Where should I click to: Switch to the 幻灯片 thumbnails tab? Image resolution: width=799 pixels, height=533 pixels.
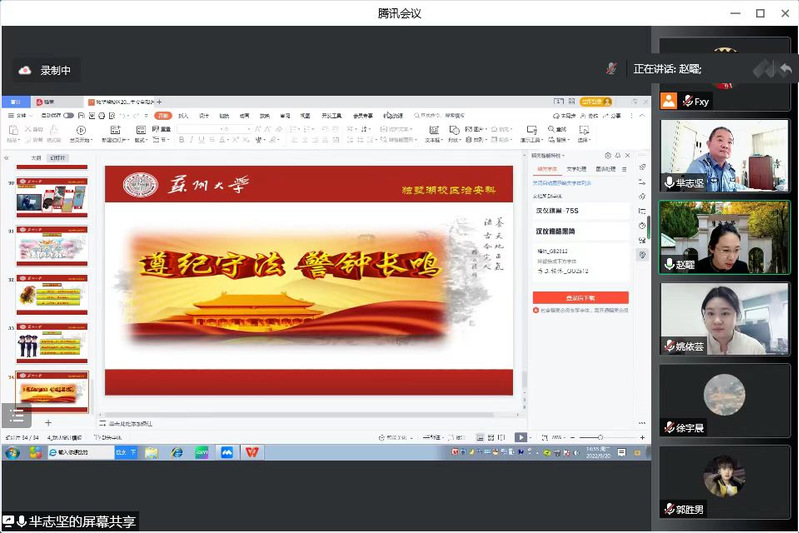coord(59,157)
